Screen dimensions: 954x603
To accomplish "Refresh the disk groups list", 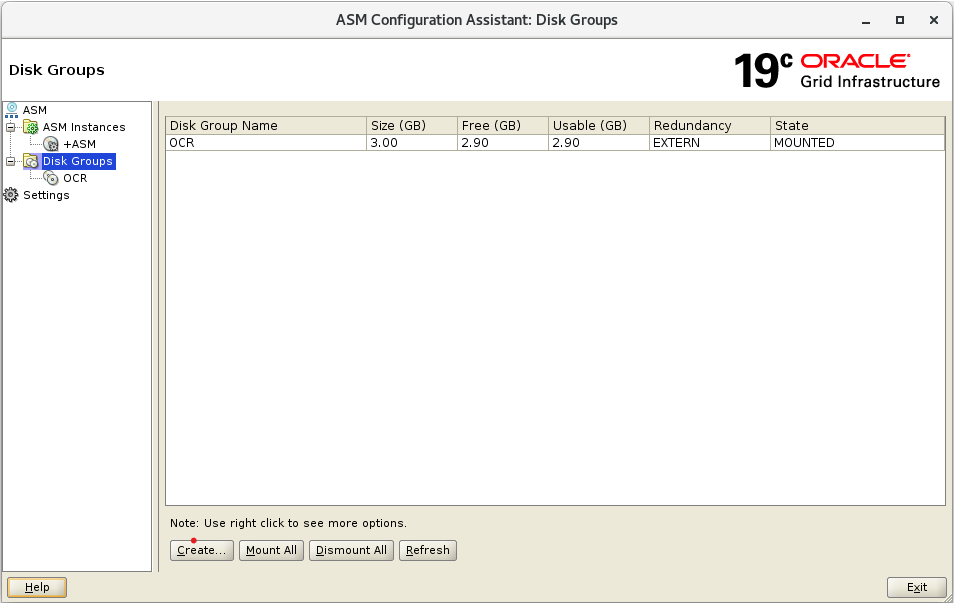I will coord(428,550).
